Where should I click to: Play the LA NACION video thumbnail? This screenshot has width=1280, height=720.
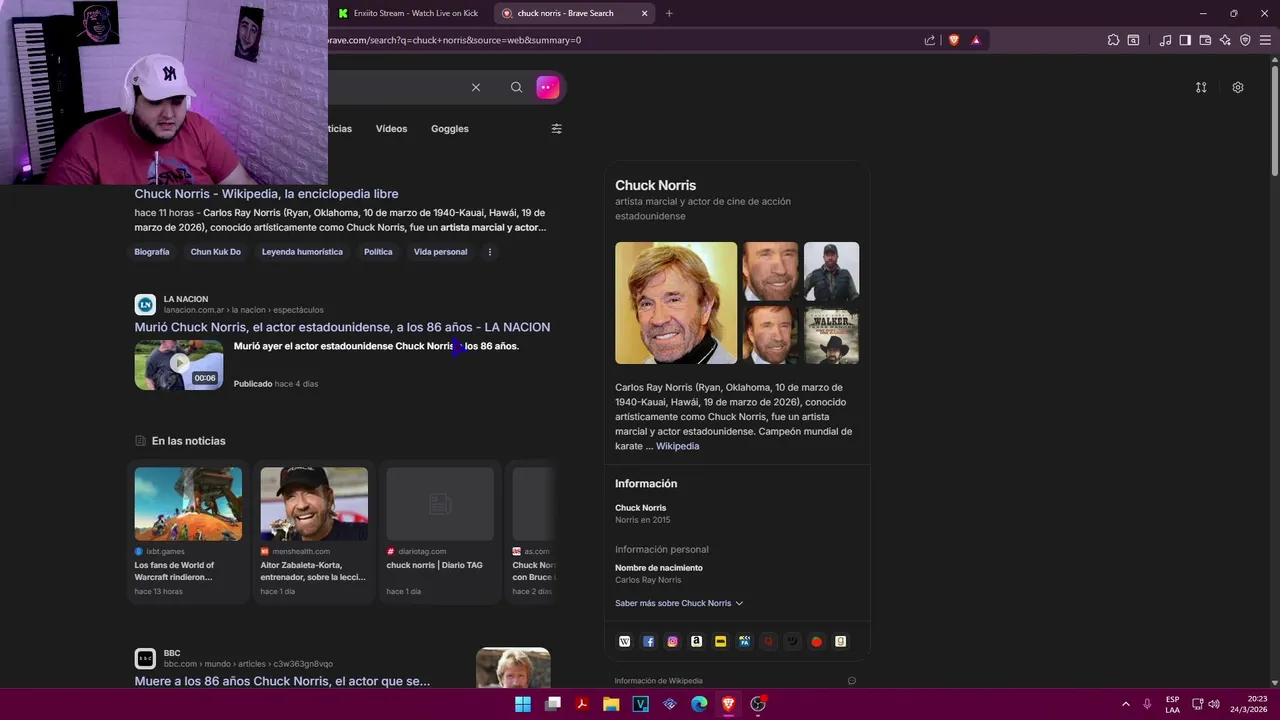179,365
